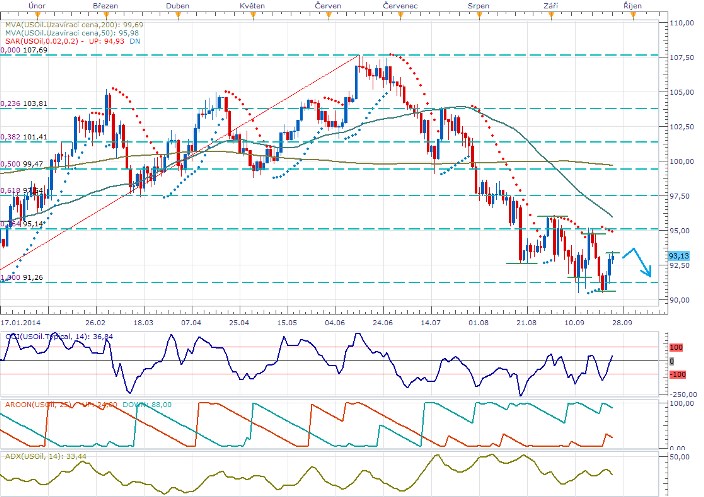
Task: Click the 0,500 99,47 Fibonacci label
Action: coord(23,163)
